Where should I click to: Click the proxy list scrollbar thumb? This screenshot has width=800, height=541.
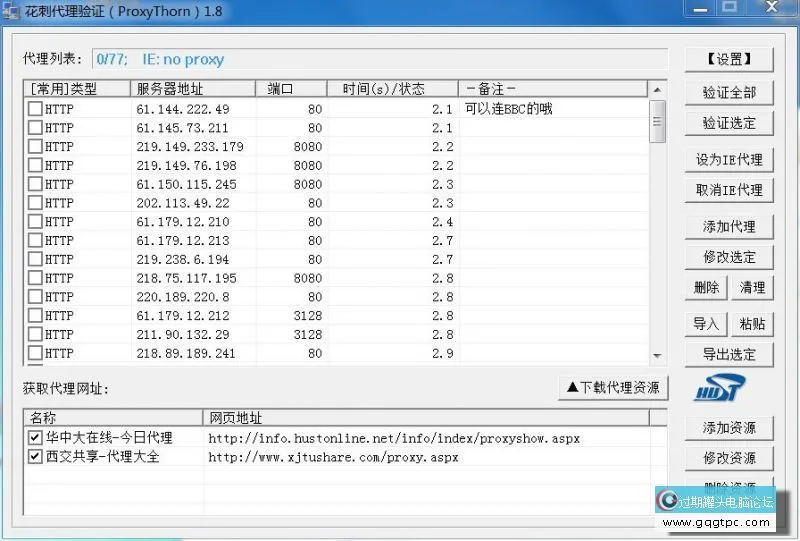point(657,121)
